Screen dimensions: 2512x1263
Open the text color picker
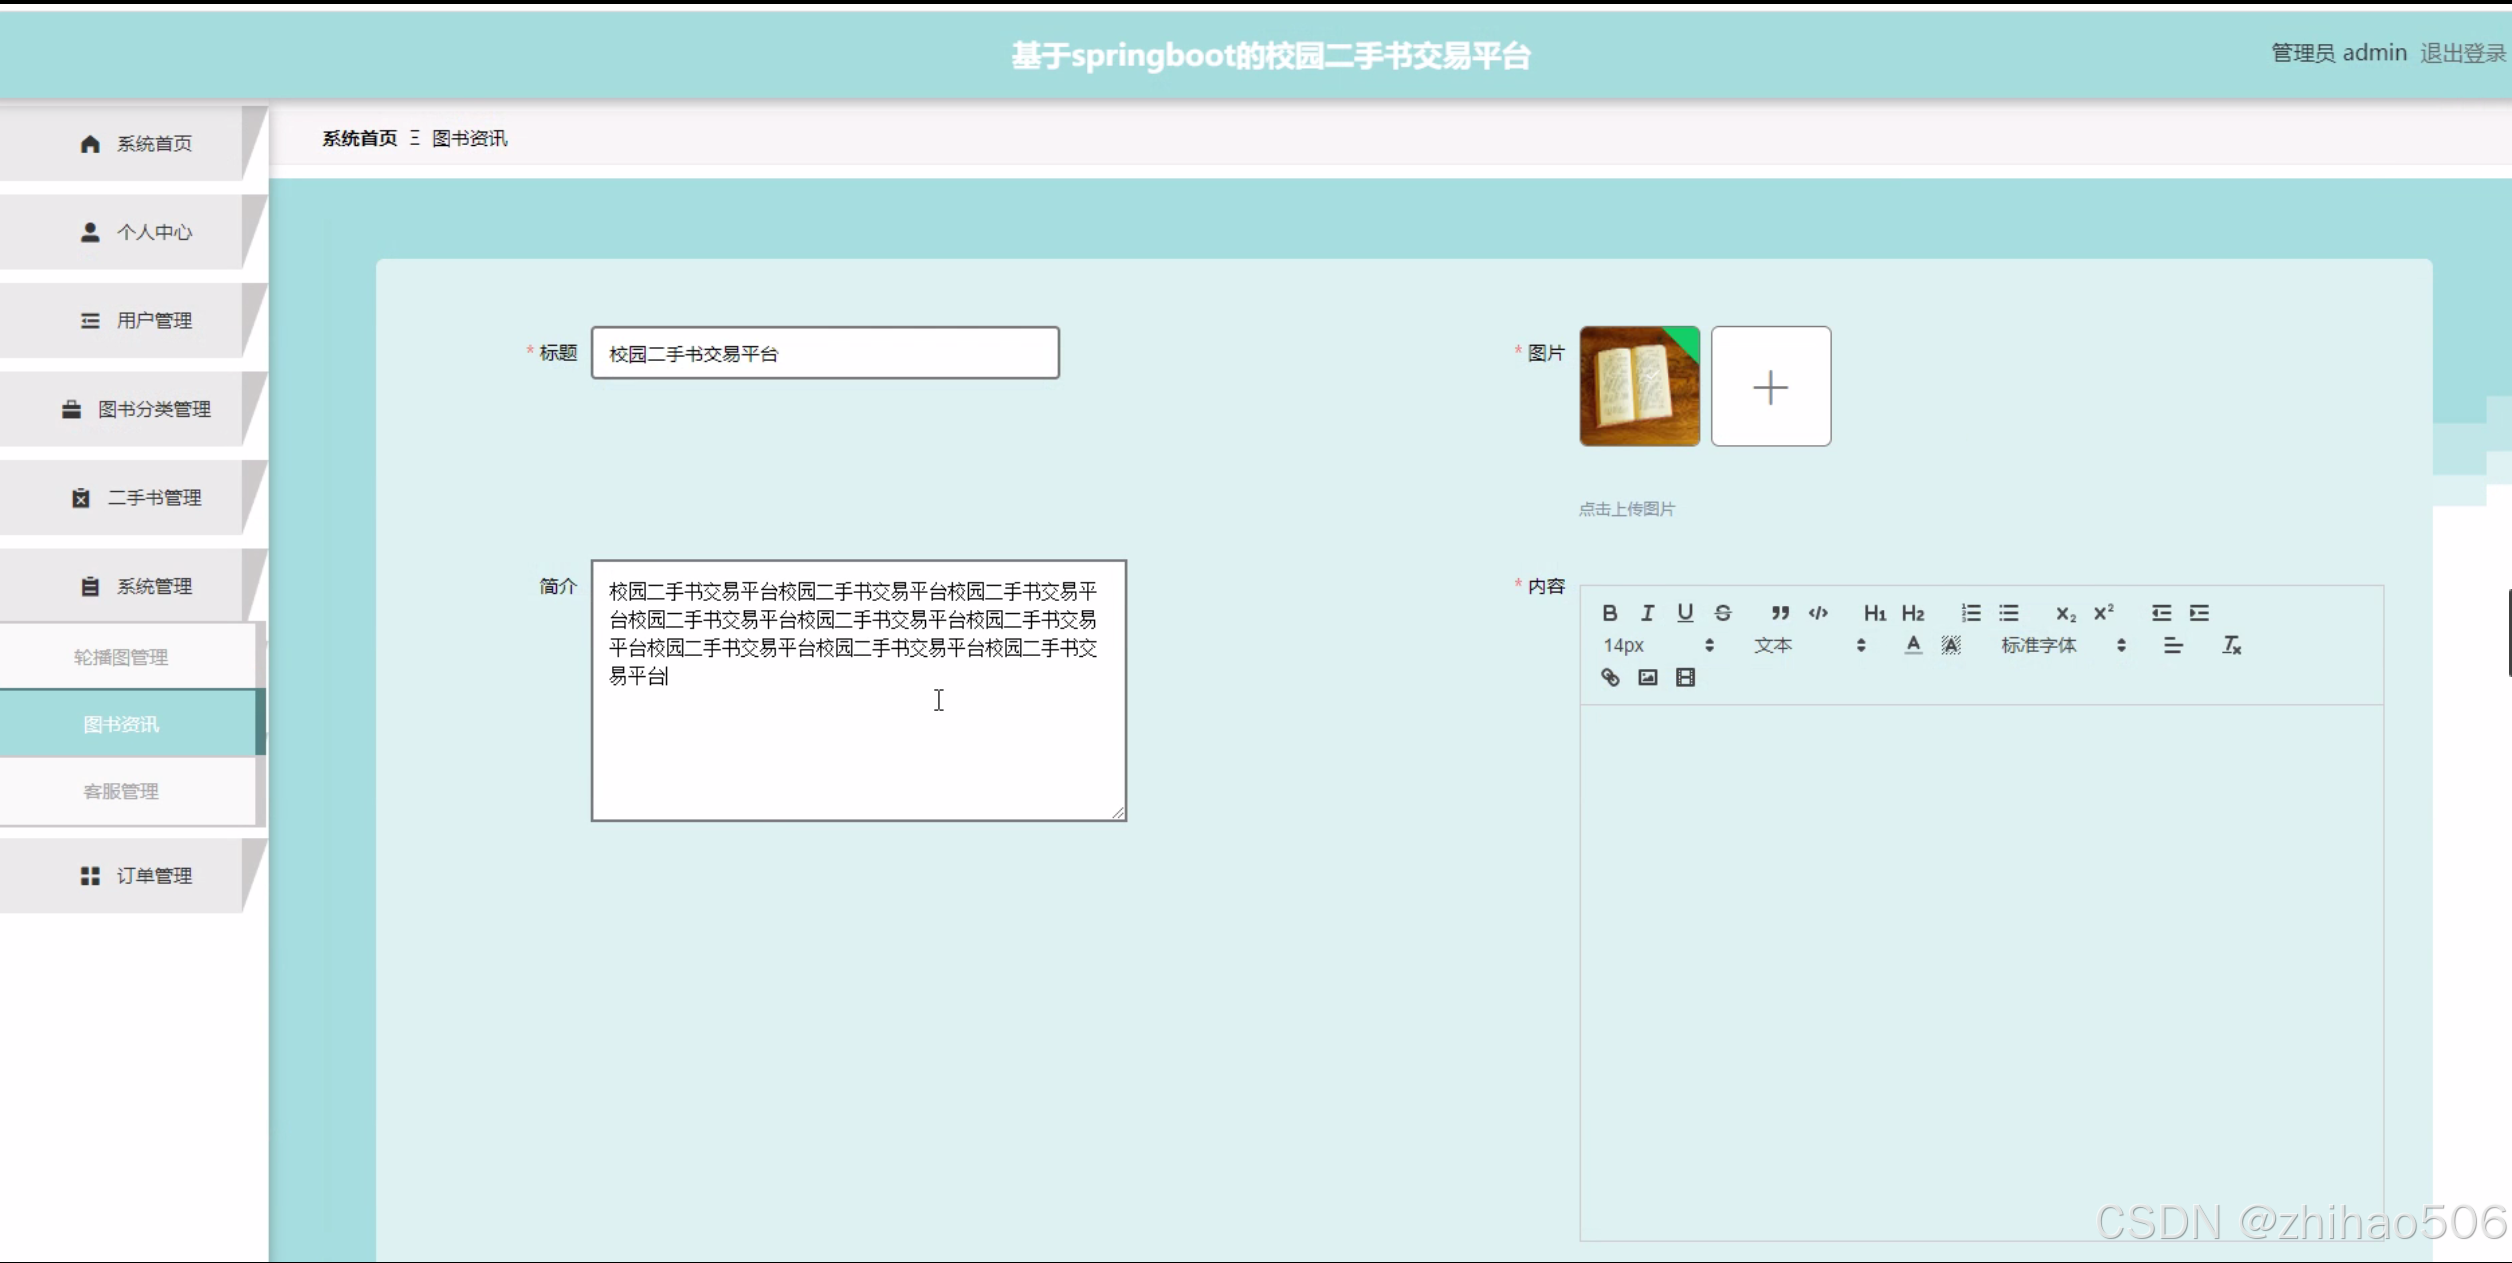[x=1912, y=646]
